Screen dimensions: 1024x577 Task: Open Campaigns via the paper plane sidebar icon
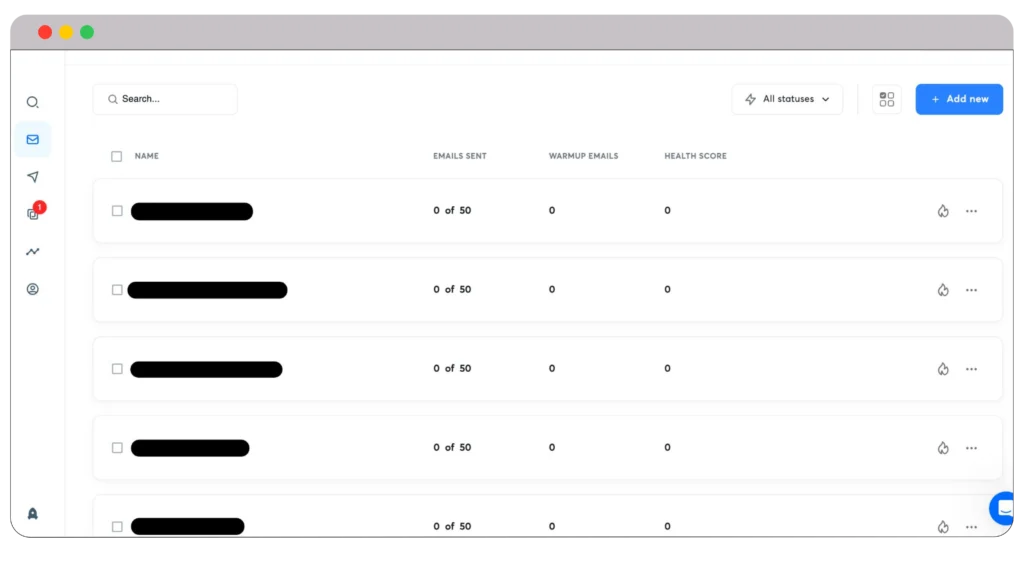click(33, 176)
